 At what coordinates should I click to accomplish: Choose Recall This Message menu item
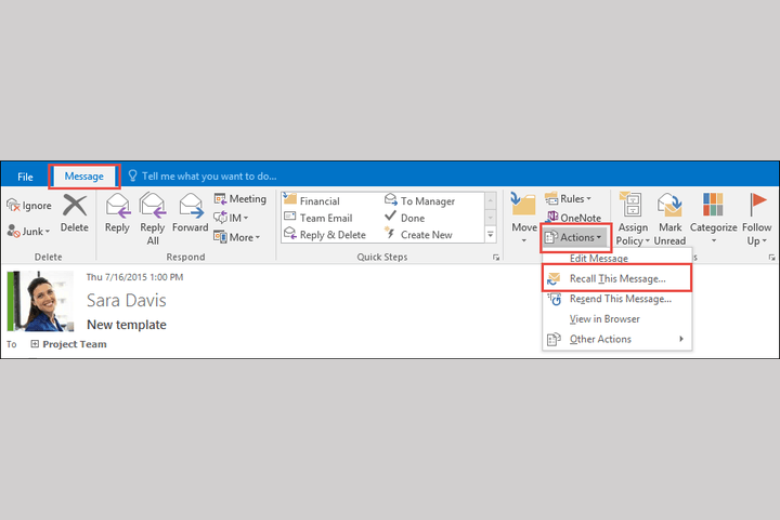click(x=617, y=278)
